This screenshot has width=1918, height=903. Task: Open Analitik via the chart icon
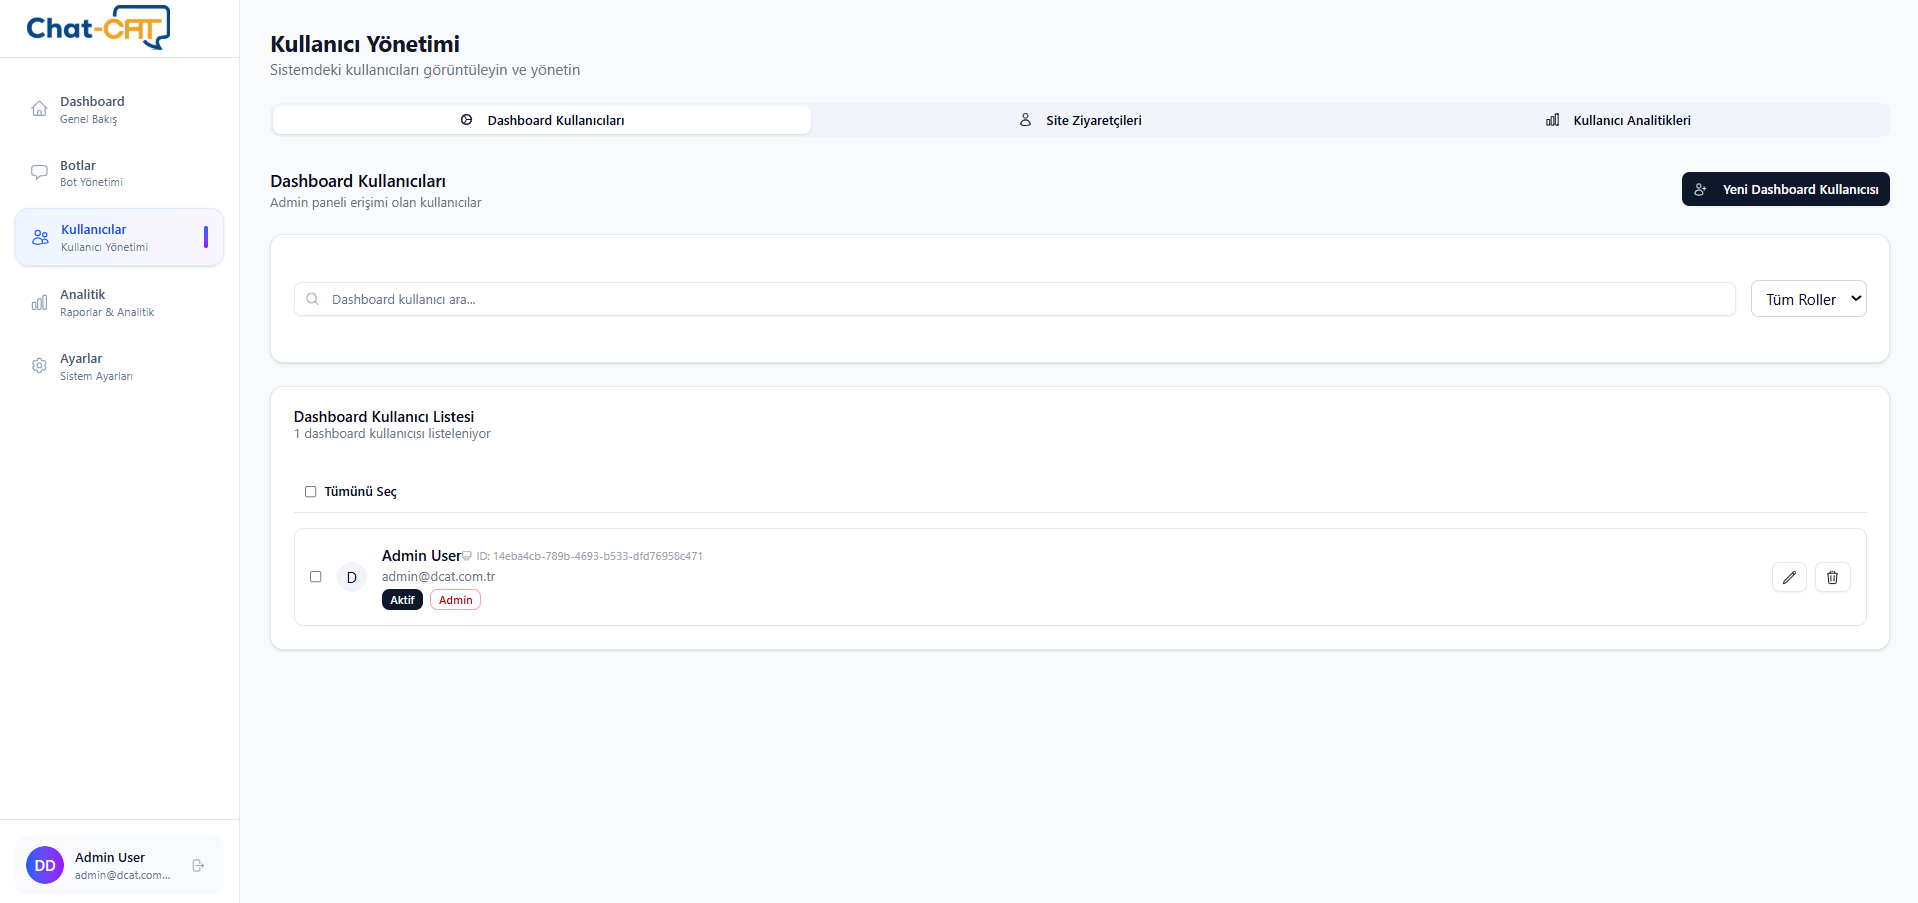click(38, 302)
